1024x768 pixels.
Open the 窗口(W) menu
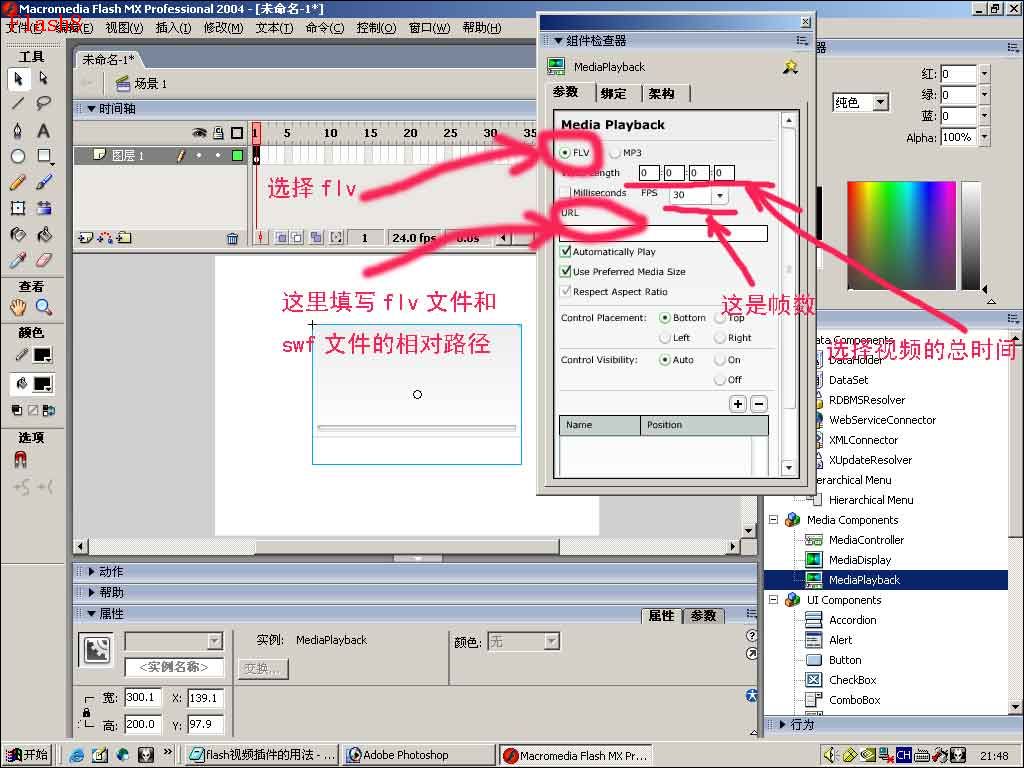(x=429, y=27)
